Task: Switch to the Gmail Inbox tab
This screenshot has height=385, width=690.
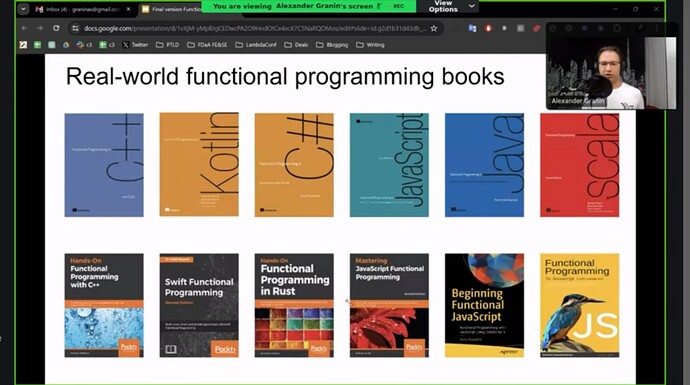Action: (x=78, y=9)
